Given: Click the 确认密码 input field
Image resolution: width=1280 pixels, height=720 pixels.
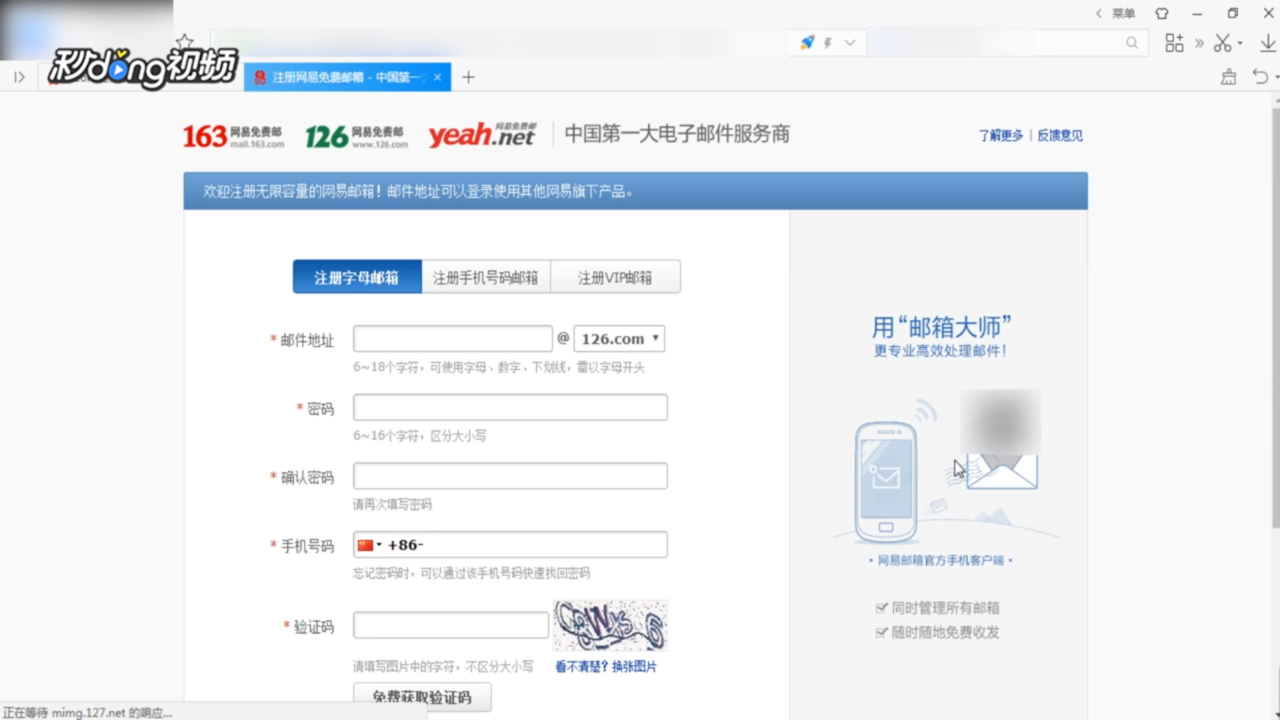Looking at the screenshot, I should [510, 476].
